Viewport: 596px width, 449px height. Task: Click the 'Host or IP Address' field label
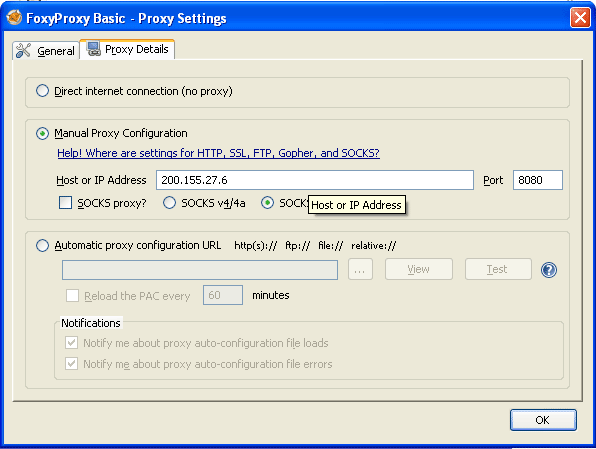pos(101,180)
